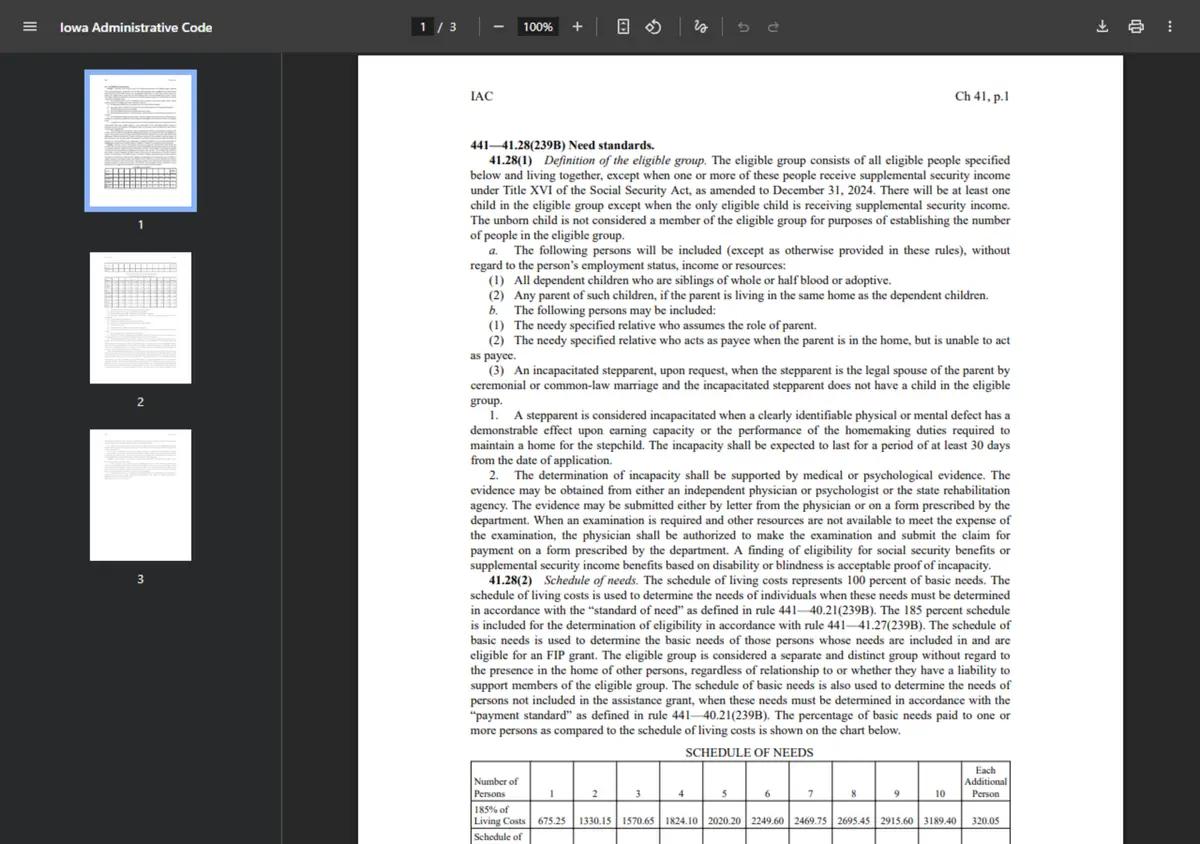Click the '10' persons column header
This screenshot has width=1200, height=844.
(940, 794)
